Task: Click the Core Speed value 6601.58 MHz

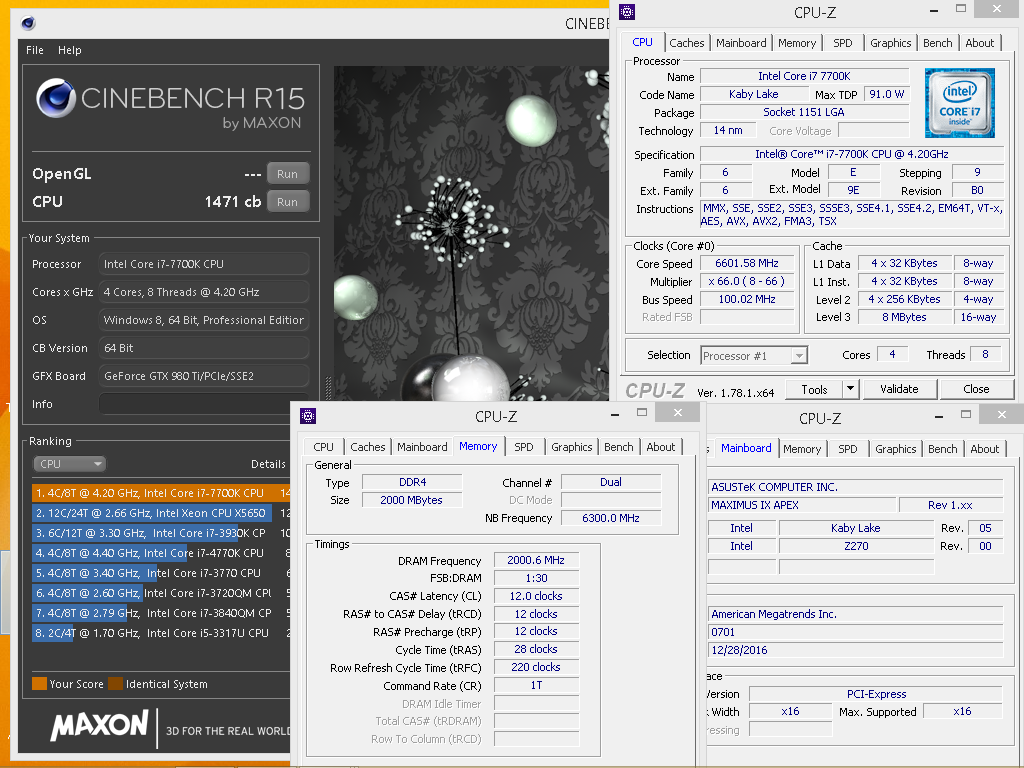Action: pos(747,263)
